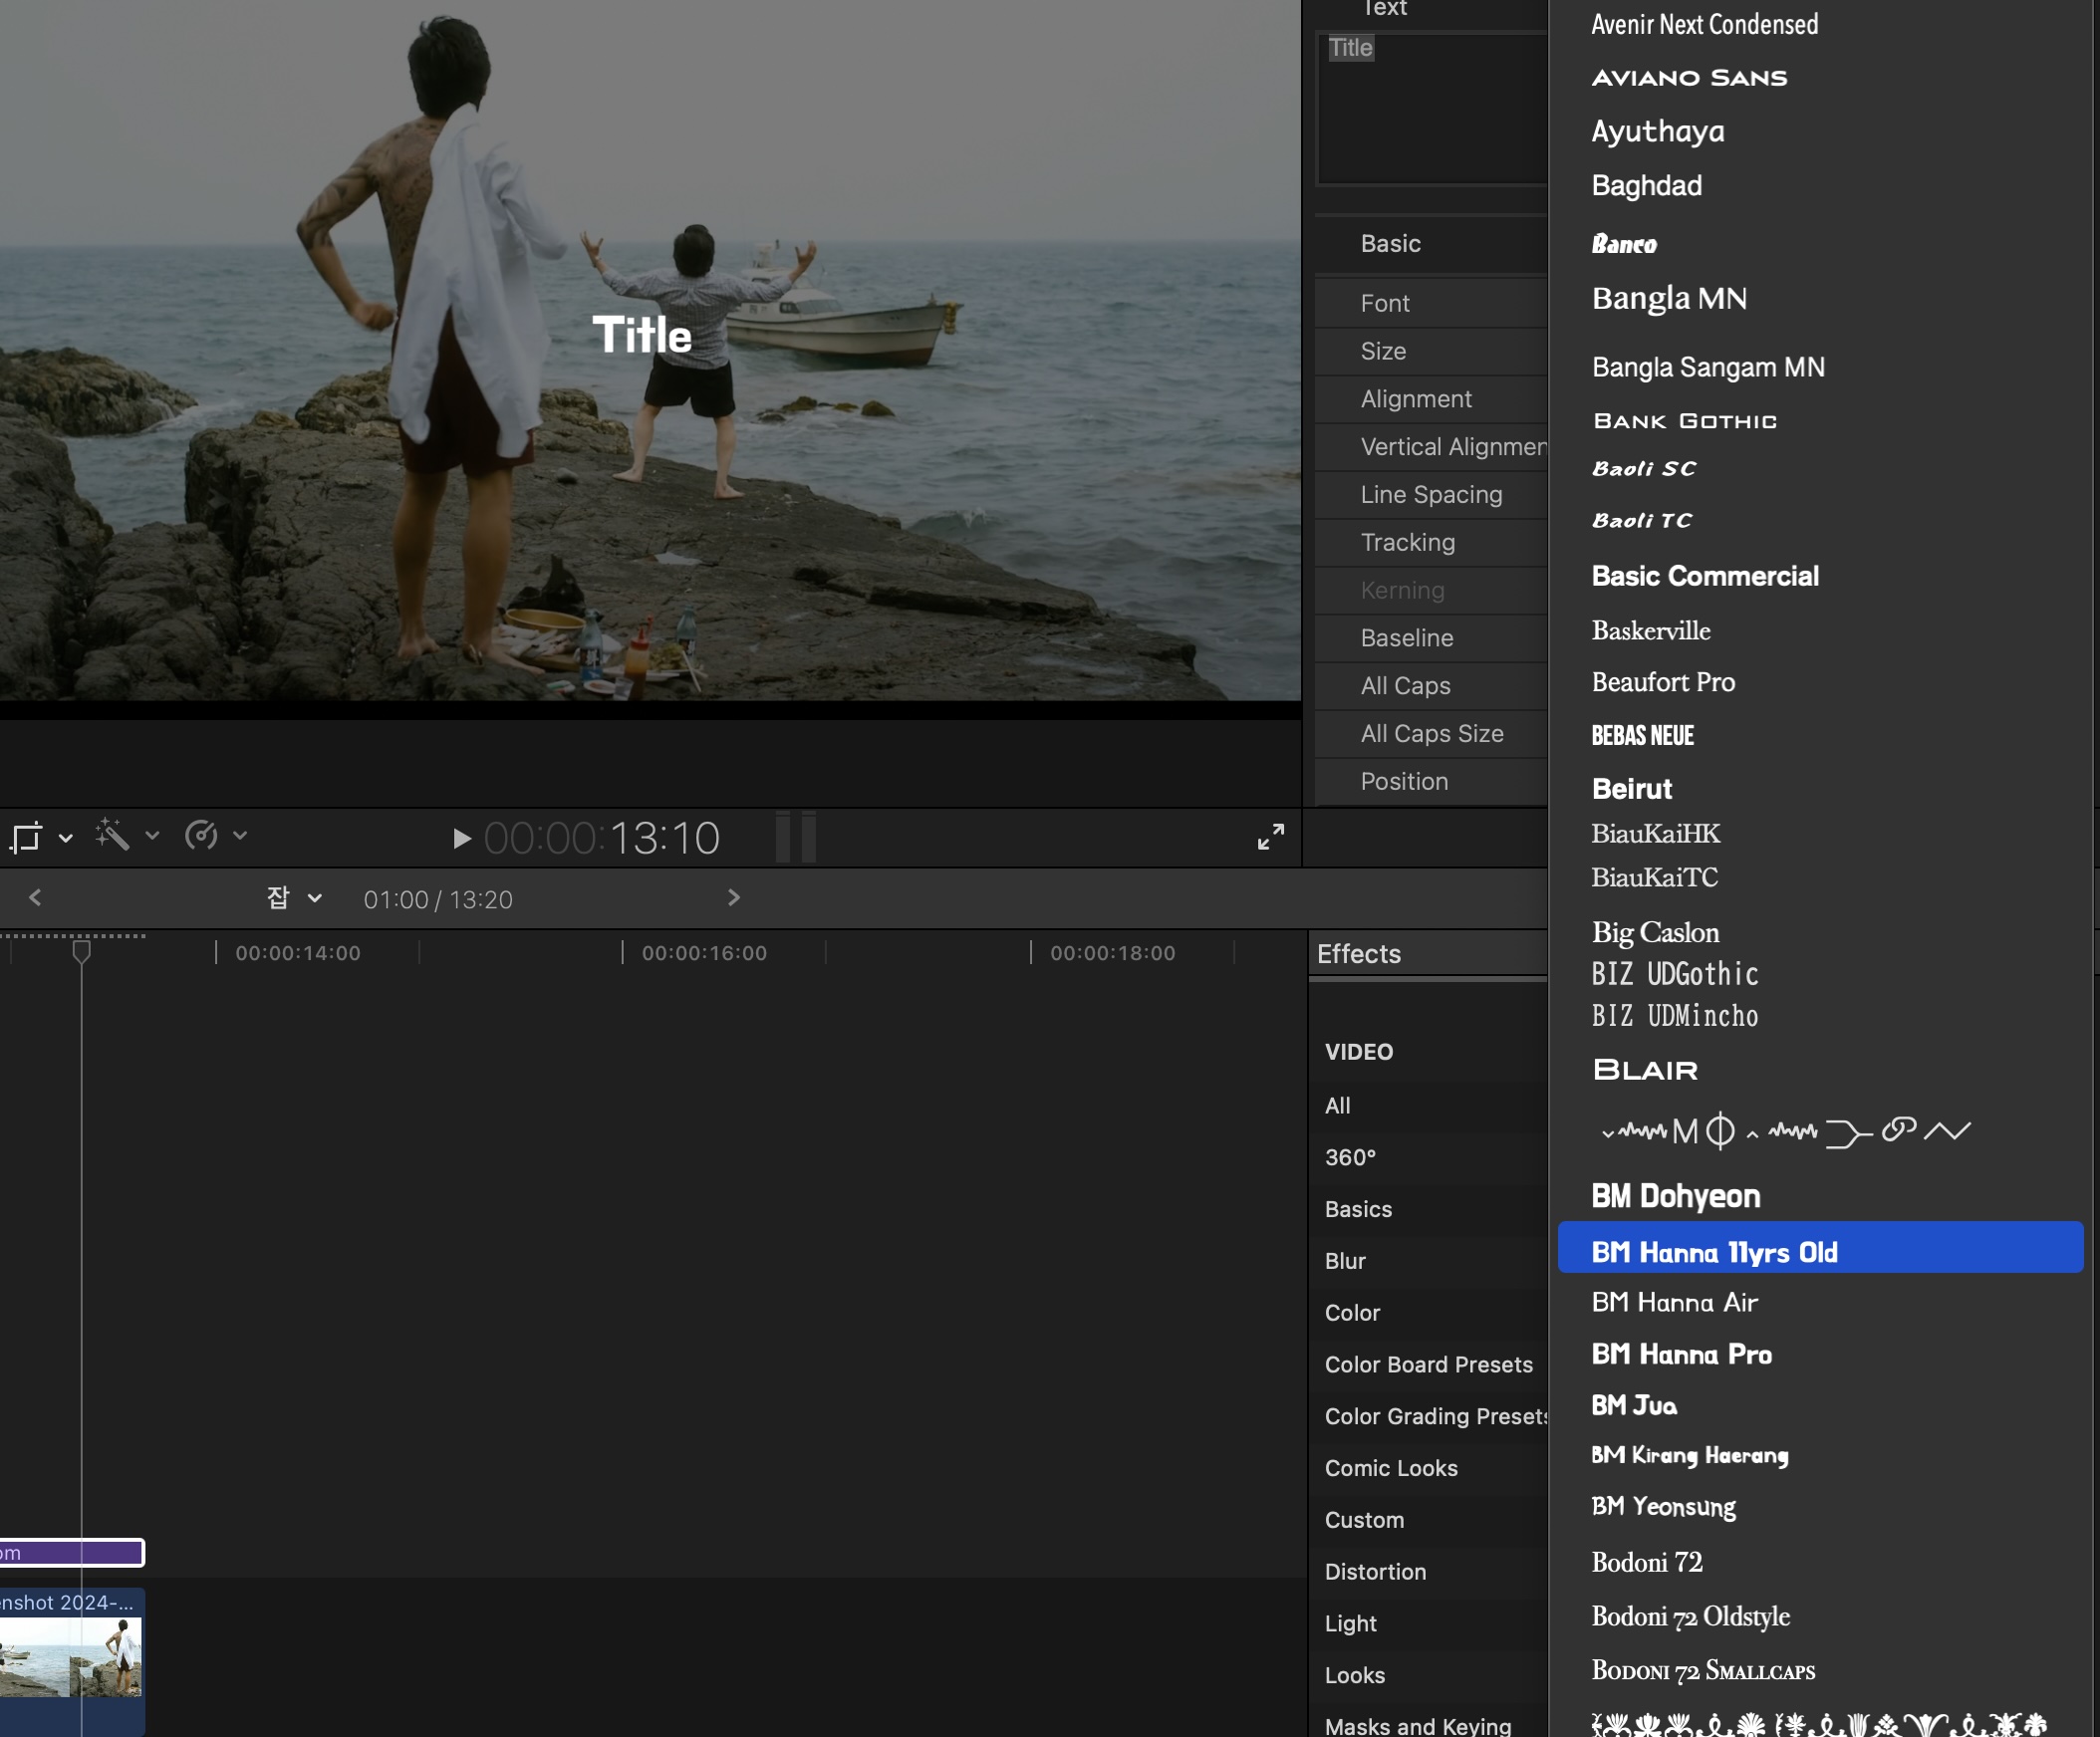
Task: Enter full screen viewer mode
Action: click(x=1270, y=837)
